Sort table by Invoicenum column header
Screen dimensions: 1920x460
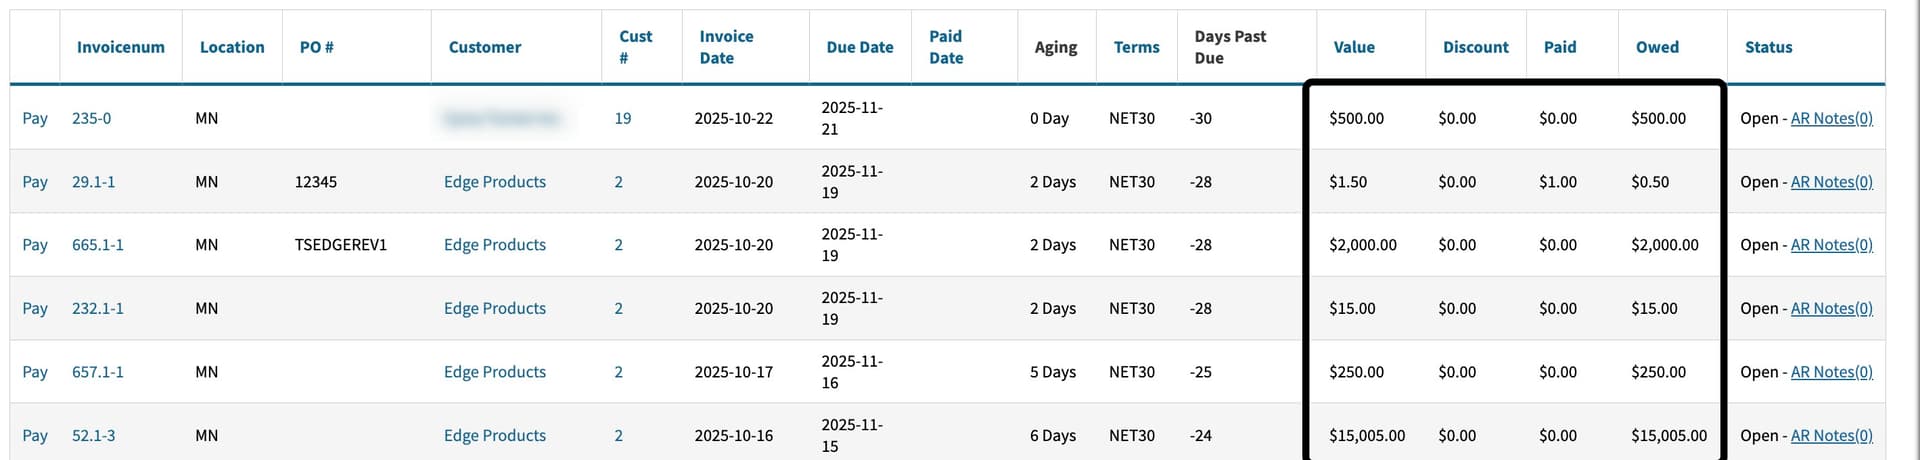click(120, 47)
